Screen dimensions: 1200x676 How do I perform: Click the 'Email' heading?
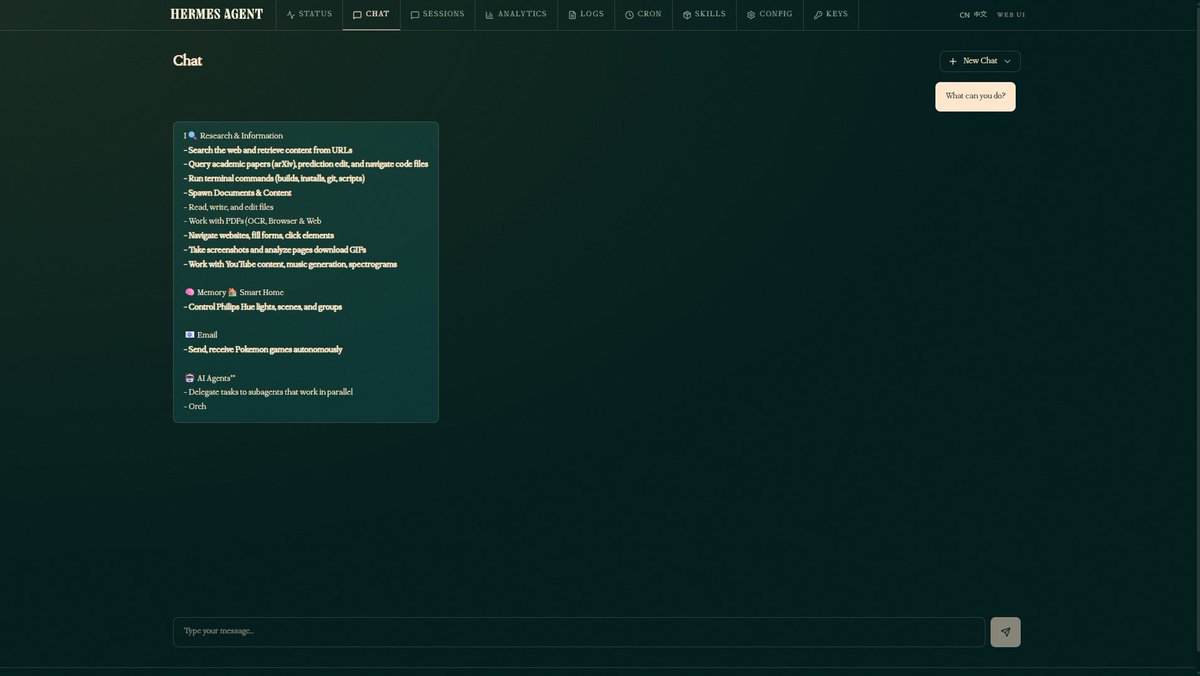[x=200, y=335]
